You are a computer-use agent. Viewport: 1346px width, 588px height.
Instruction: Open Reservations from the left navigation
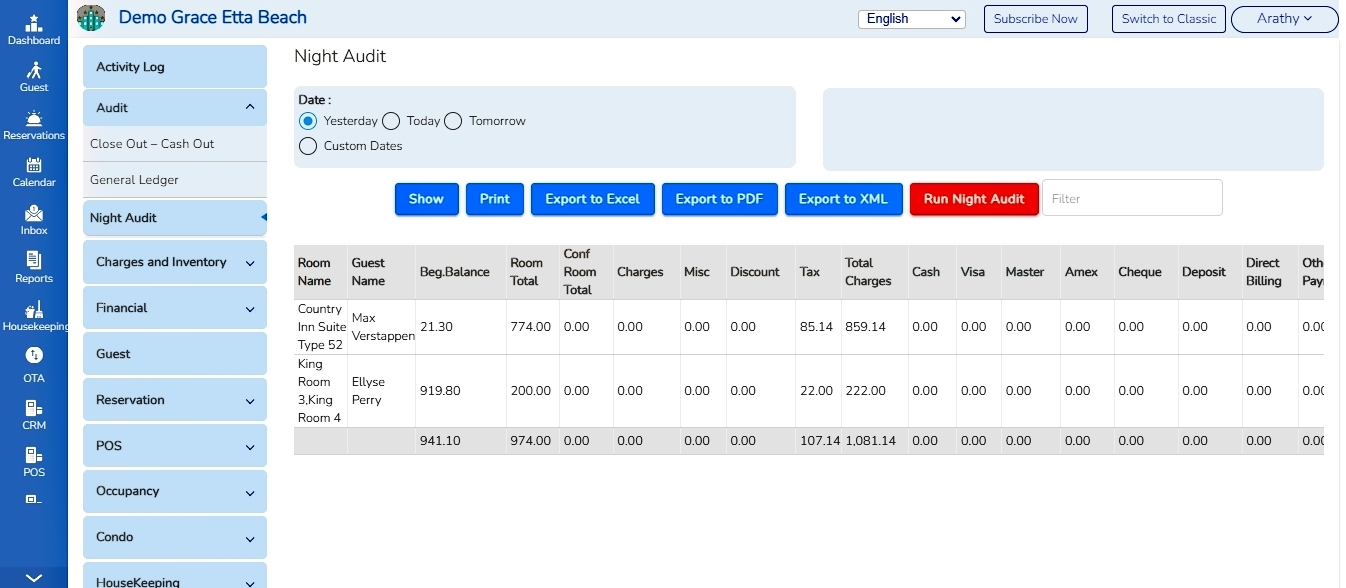point(33,123)
